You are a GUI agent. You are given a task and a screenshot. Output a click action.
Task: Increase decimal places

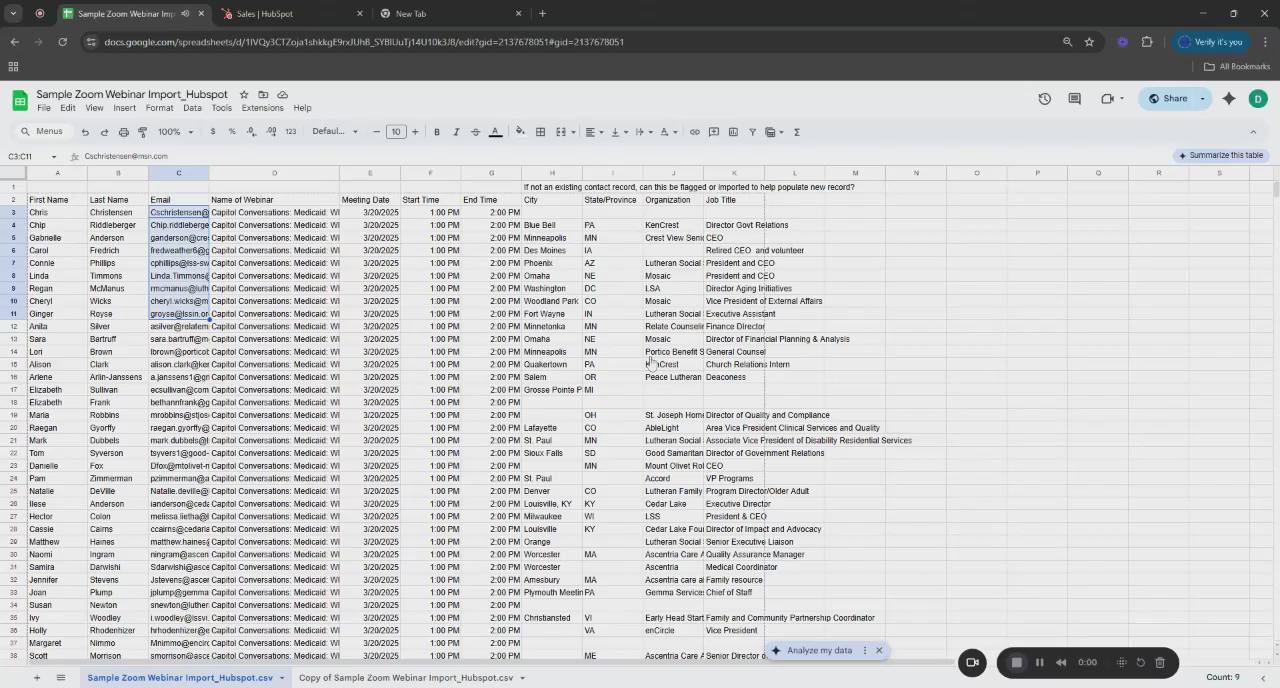tap(271, 132)
